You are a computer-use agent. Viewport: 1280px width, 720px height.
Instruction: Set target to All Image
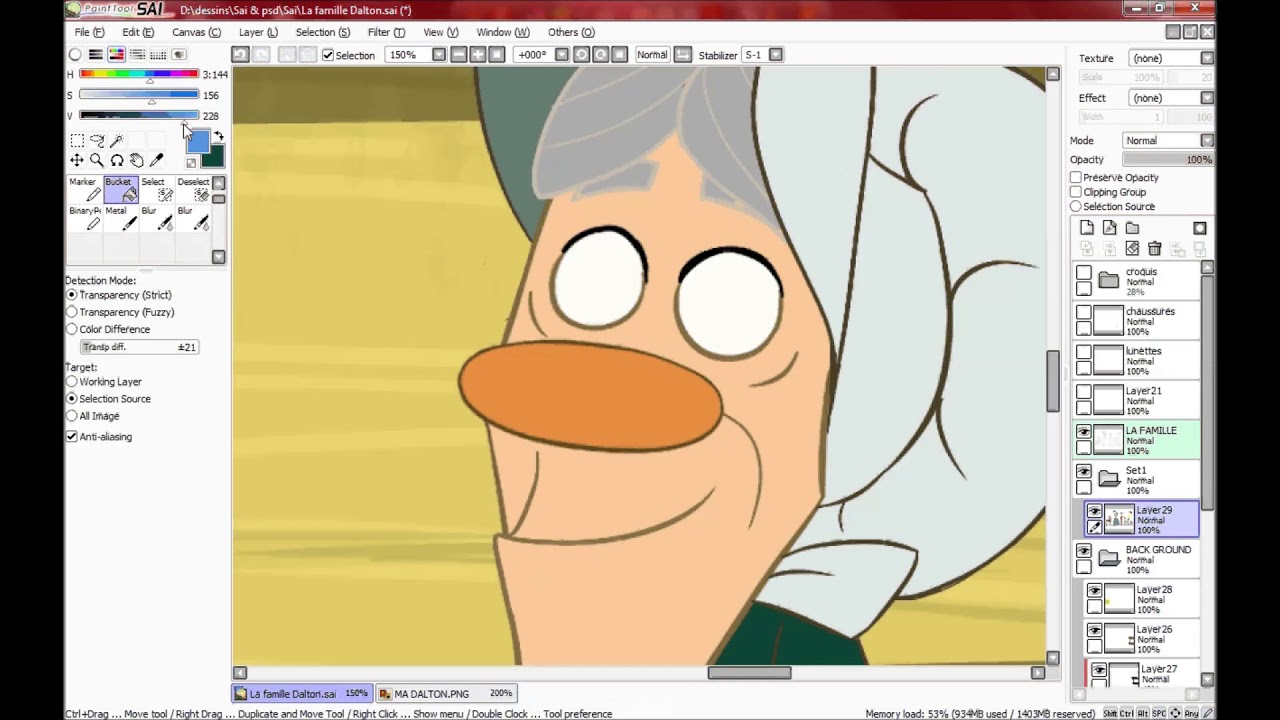72,416
